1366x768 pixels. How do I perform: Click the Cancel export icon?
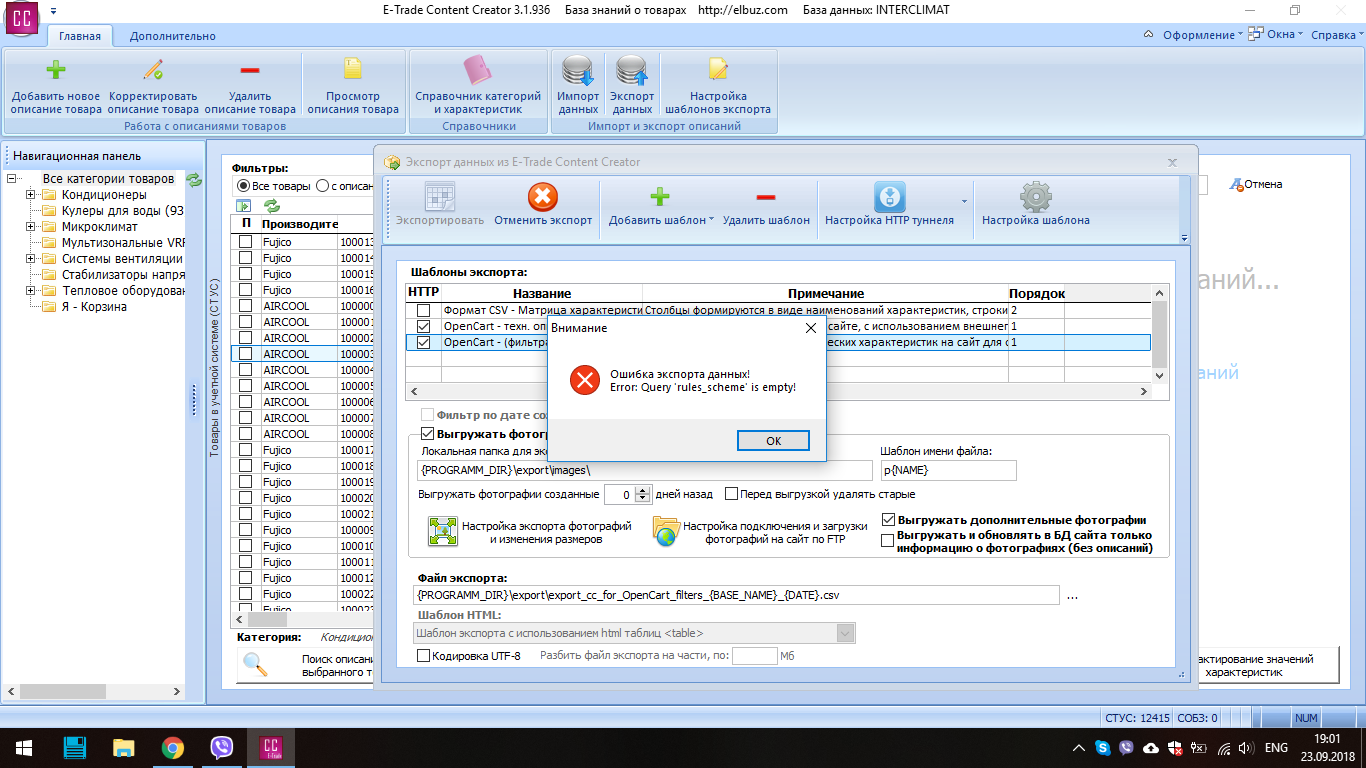[x=543, y=197]
